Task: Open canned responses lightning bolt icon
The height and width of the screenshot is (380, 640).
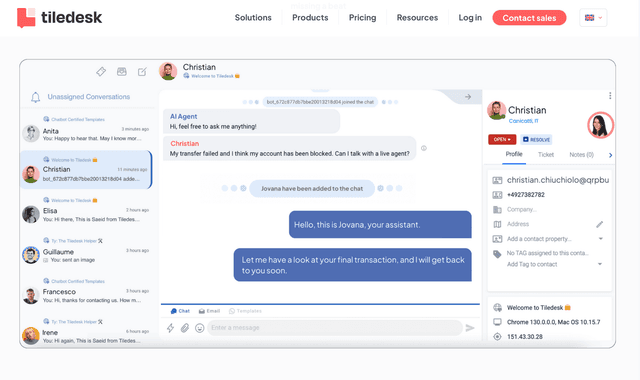Action: click(170, 328)
